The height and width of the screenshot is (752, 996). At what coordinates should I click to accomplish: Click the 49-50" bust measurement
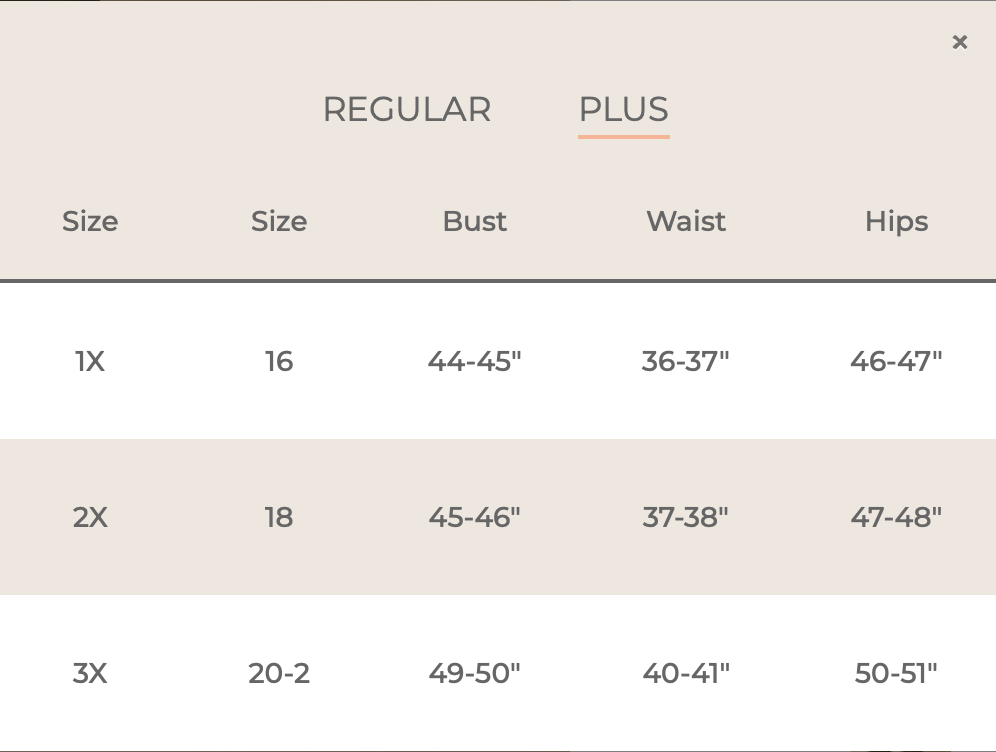474,673
